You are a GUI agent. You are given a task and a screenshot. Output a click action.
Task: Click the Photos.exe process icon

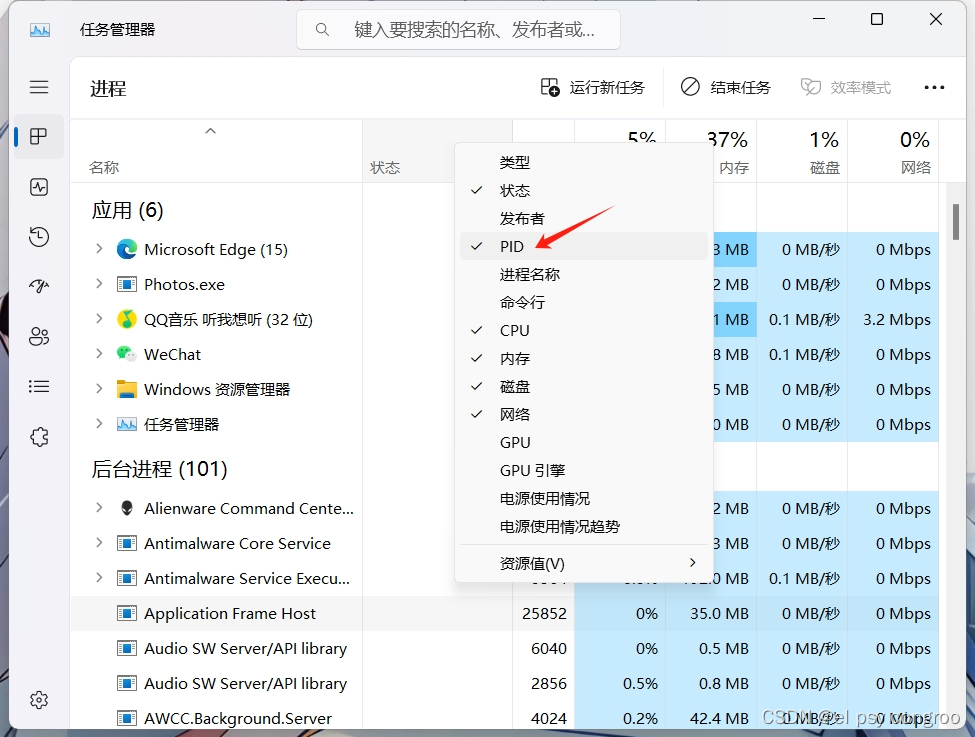(x=127, y=284)
